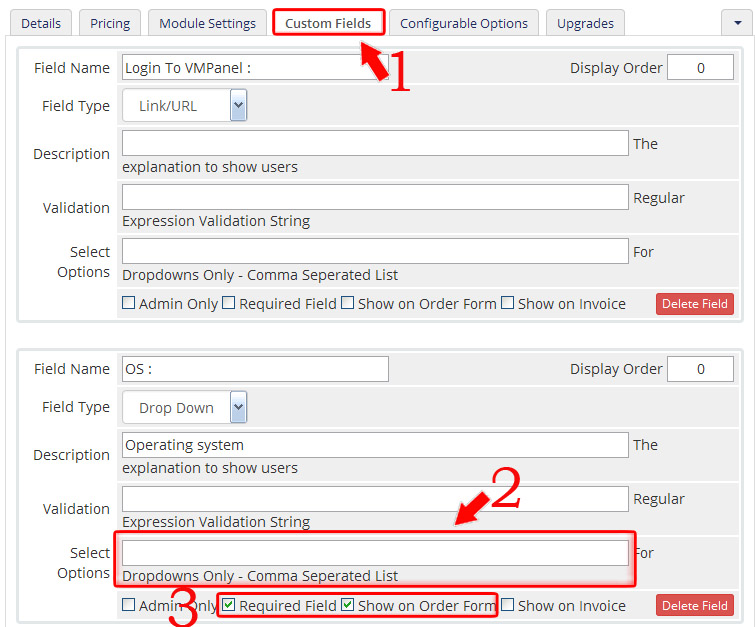Click the Select Options input for OS field

(x=375, y=553)
